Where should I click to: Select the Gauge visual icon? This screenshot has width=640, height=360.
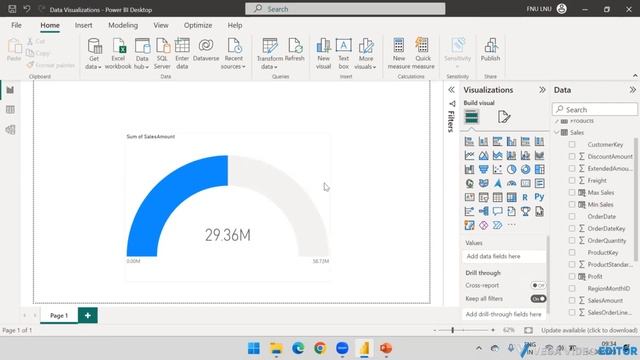(x=511, y=183)
